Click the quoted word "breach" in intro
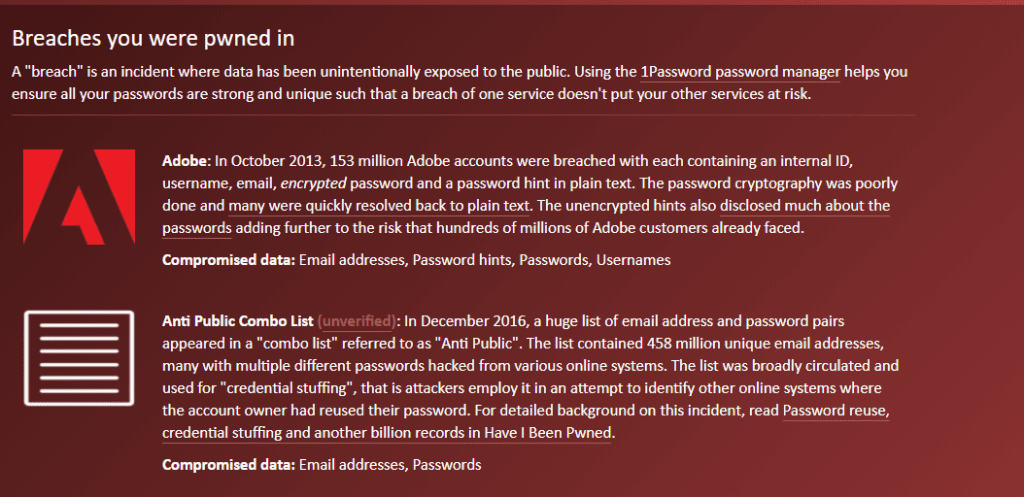 click(46, 72)
